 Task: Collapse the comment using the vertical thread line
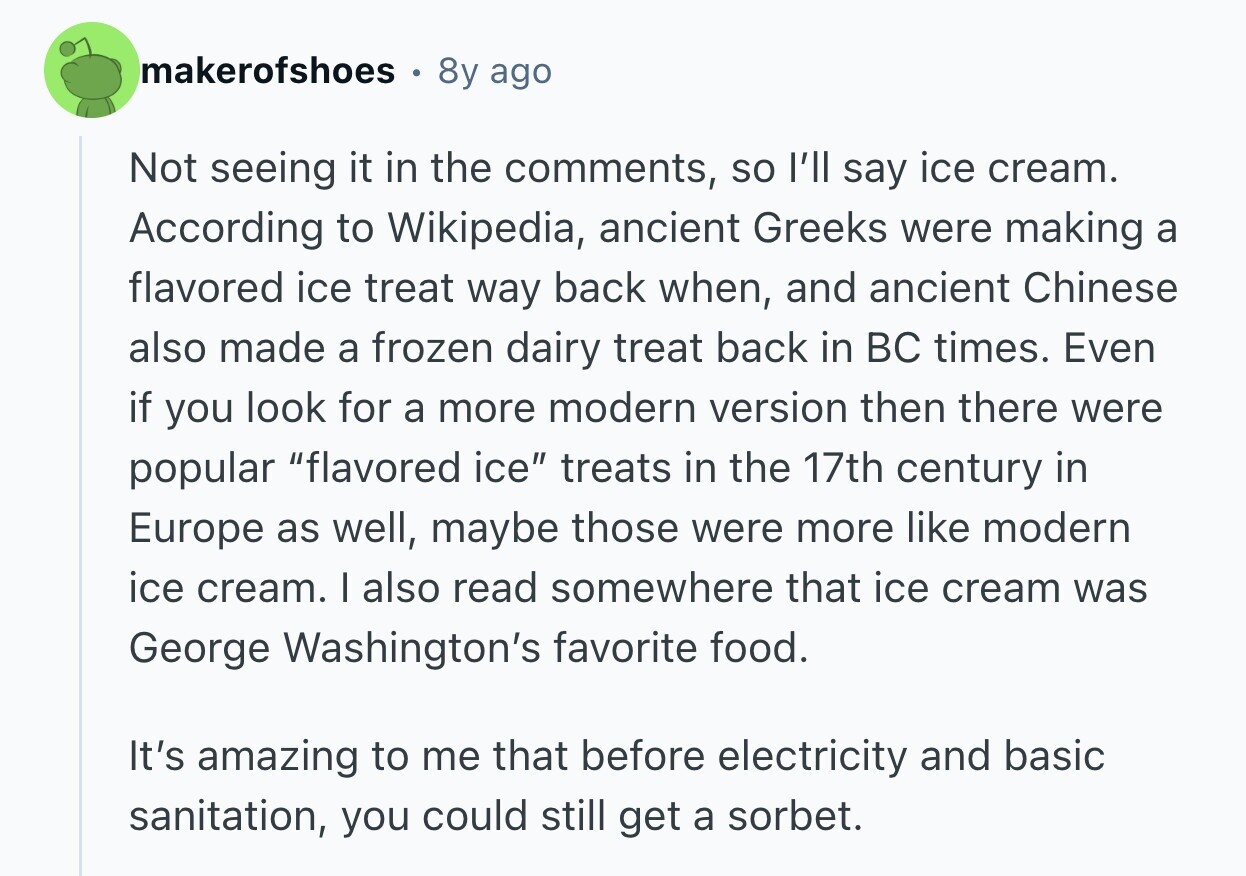pyautogui.click(x=81, y=500)
